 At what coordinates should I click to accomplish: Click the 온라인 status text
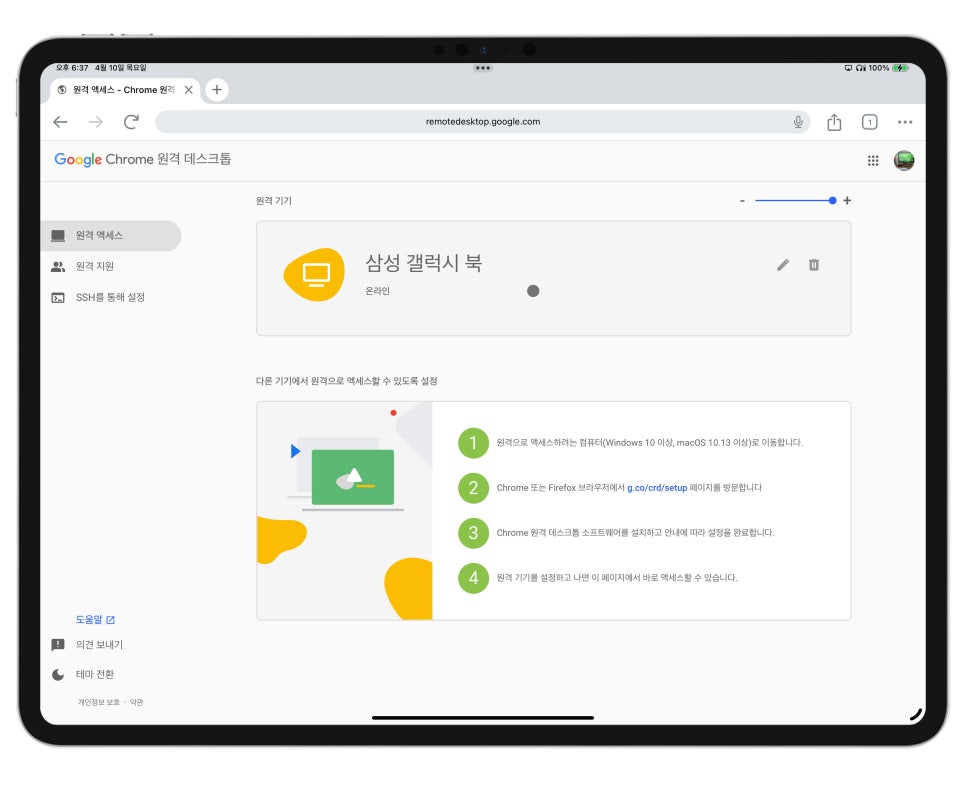coord(377,291)
